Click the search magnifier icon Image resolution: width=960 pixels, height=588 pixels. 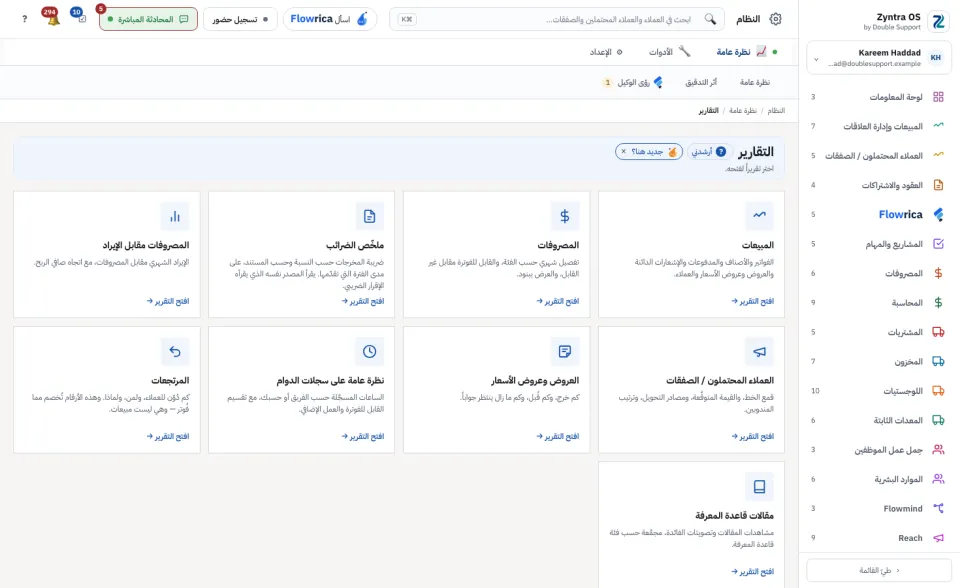point(710,19)
